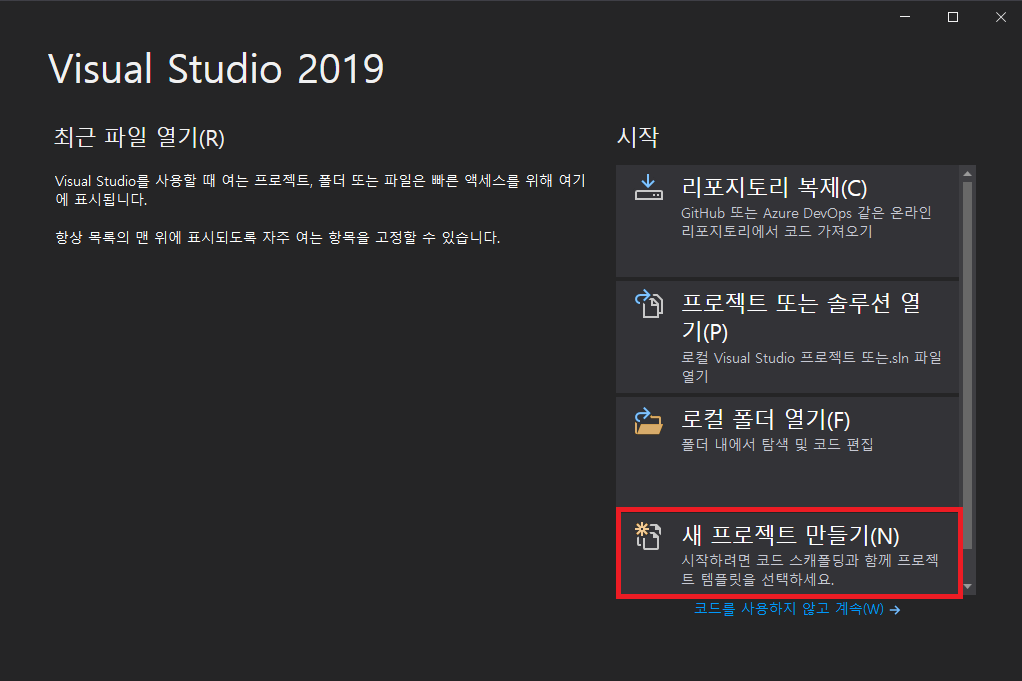Start 새 프로젝트 만들기(N)
This screenshot has height=681, width=1022.
coord(789,553)
